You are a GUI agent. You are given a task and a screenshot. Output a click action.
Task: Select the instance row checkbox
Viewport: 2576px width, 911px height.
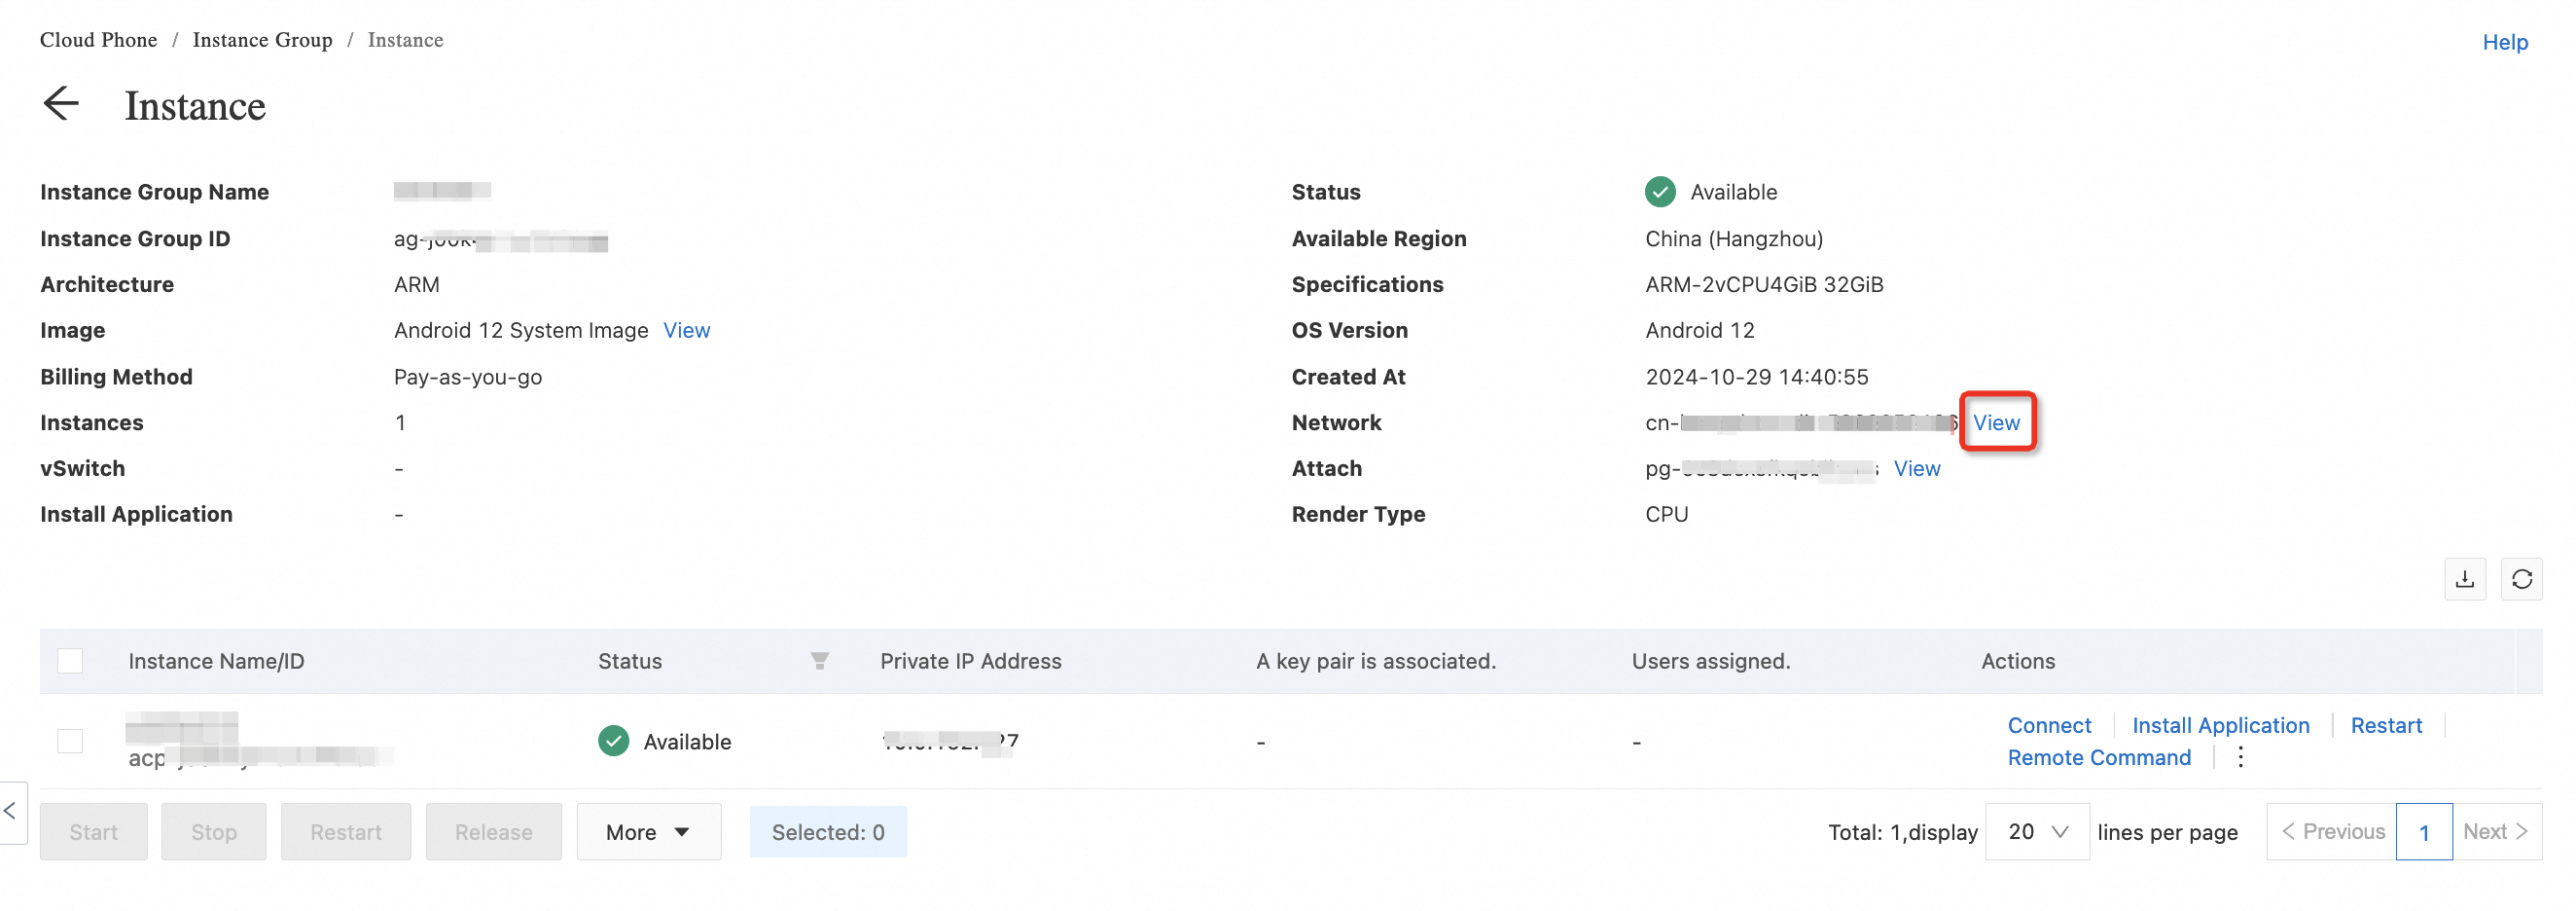(x=70, y=741)
